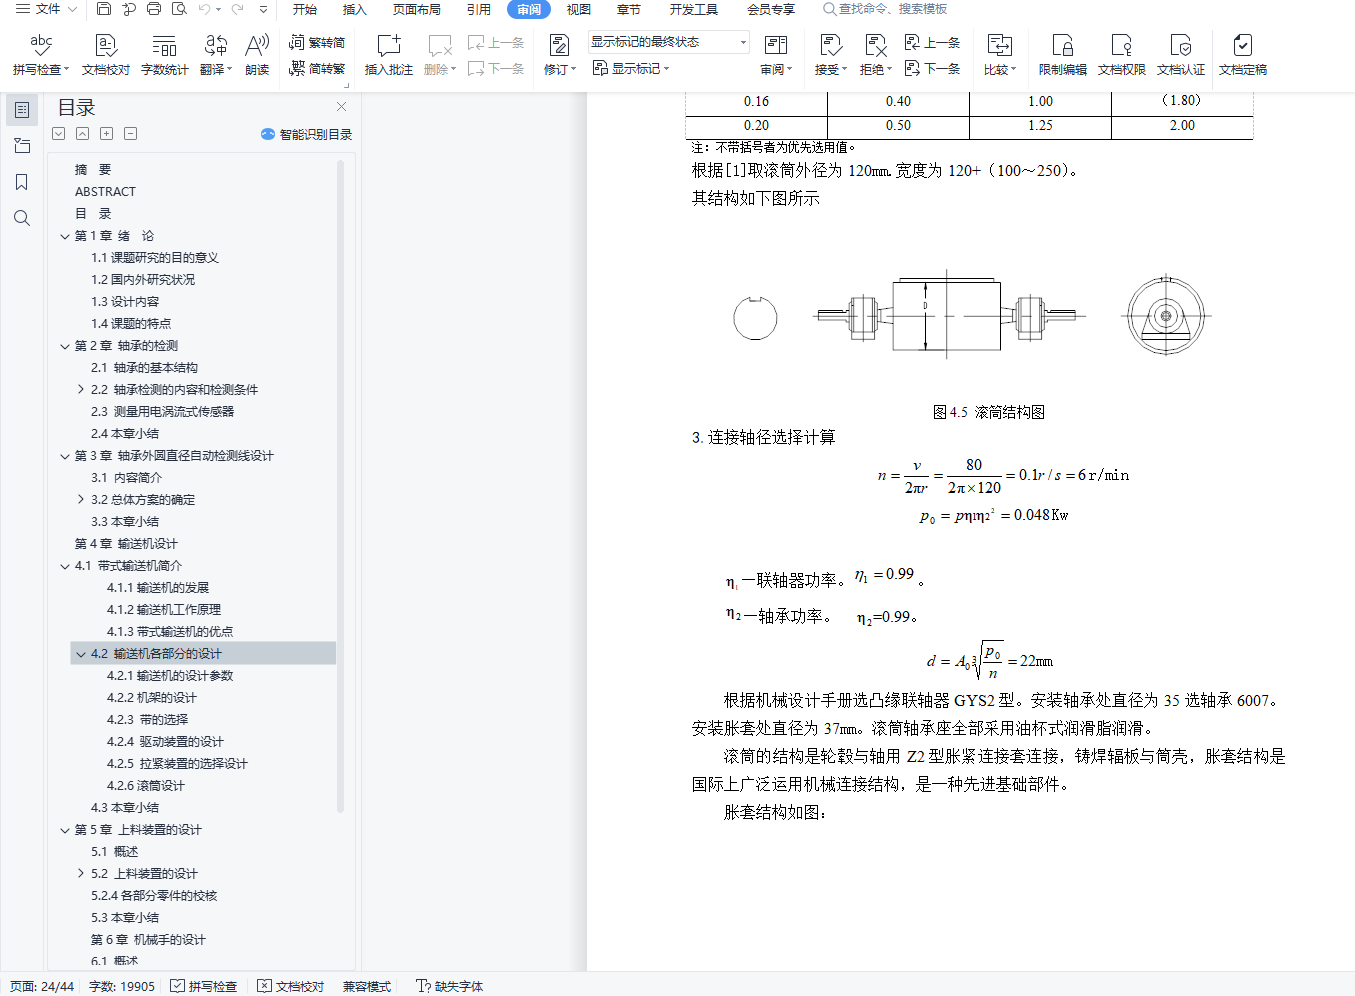Convert text with 繁转简
The width and height of the screenshot is (1355, 996).
(317, 42)
